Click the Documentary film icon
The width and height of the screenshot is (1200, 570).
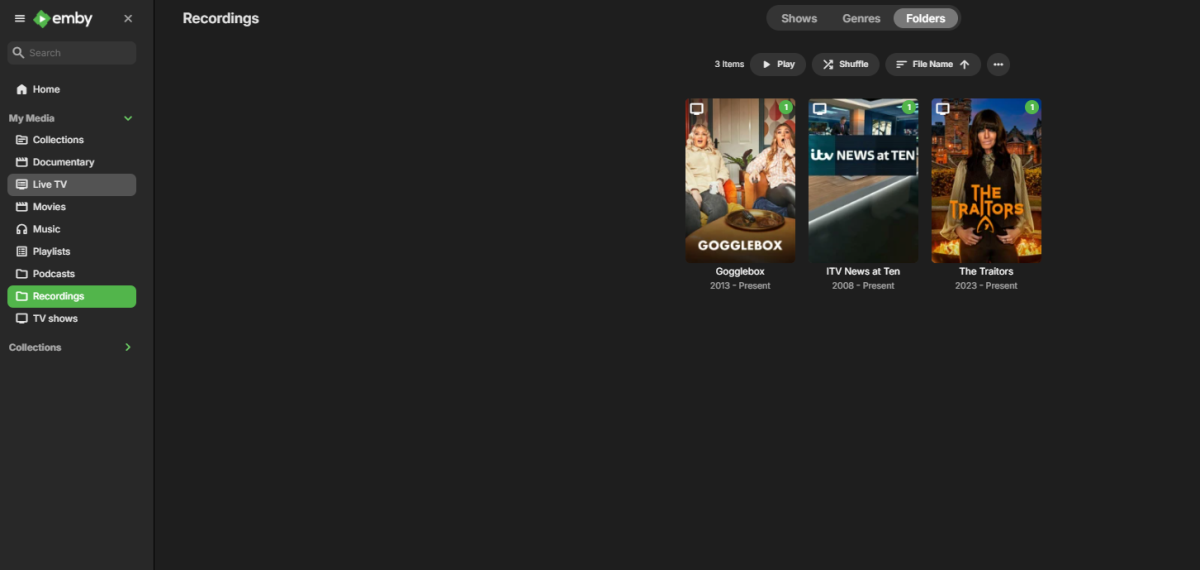22,162
